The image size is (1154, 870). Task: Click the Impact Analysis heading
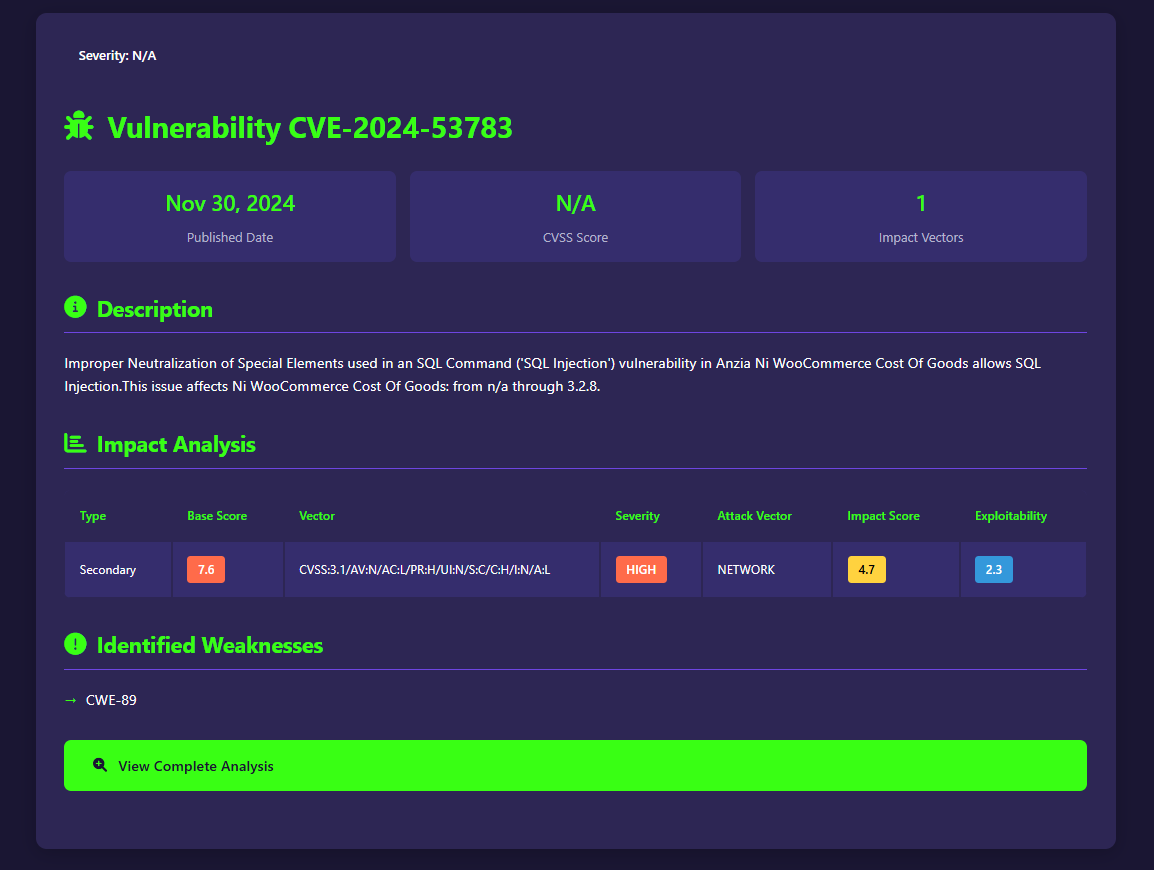pyautogui.click(x=176, y=445)
